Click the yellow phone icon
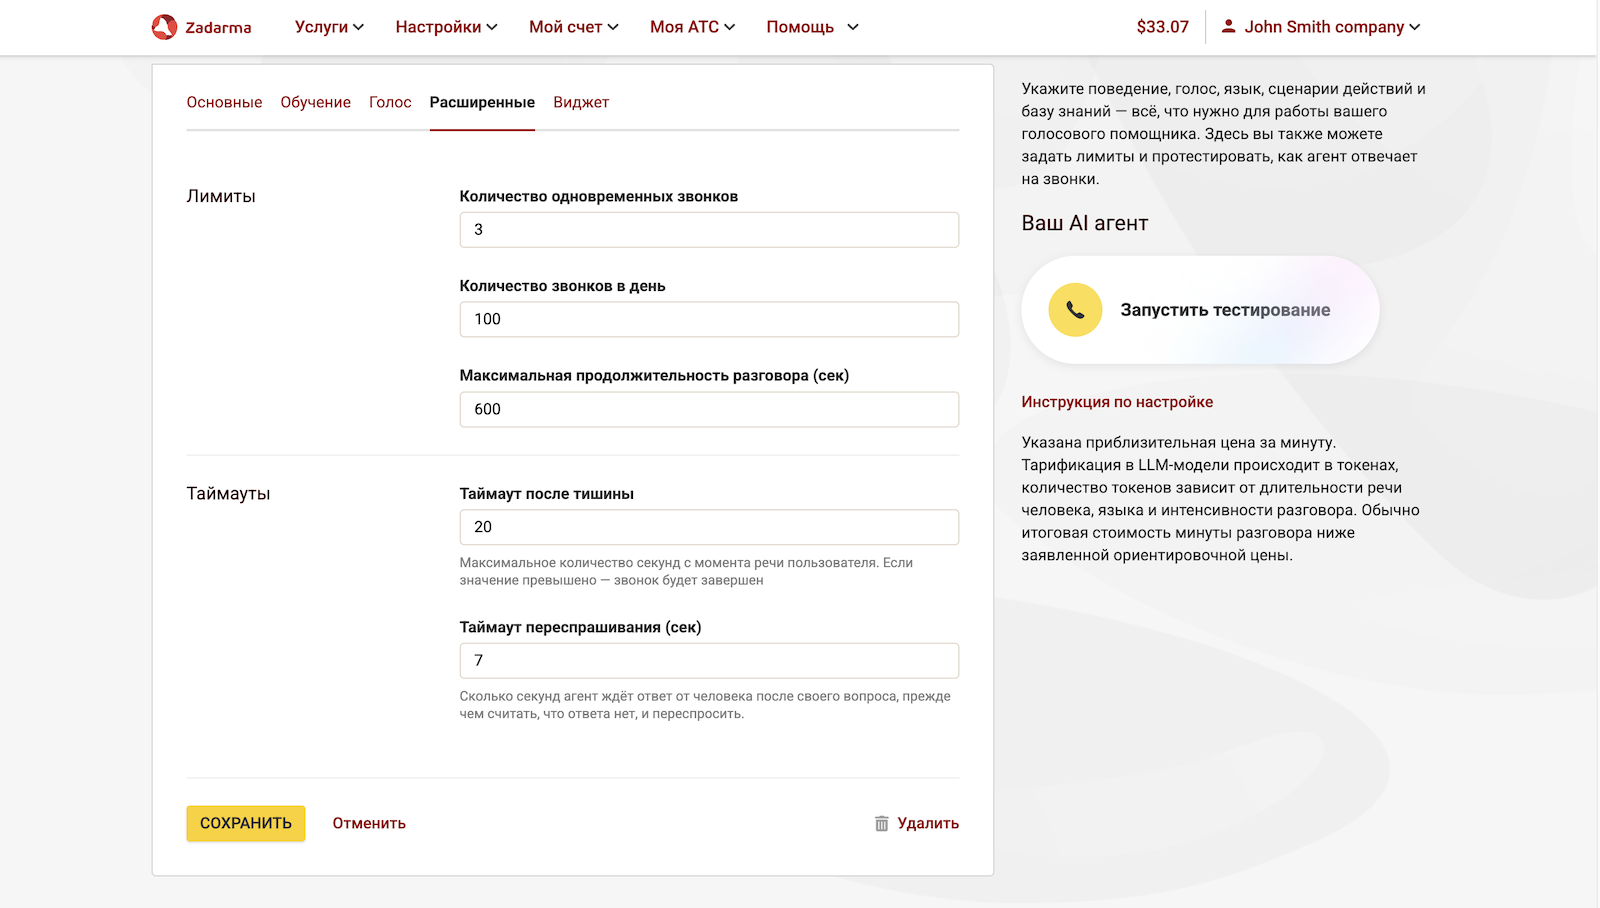 1075,310
